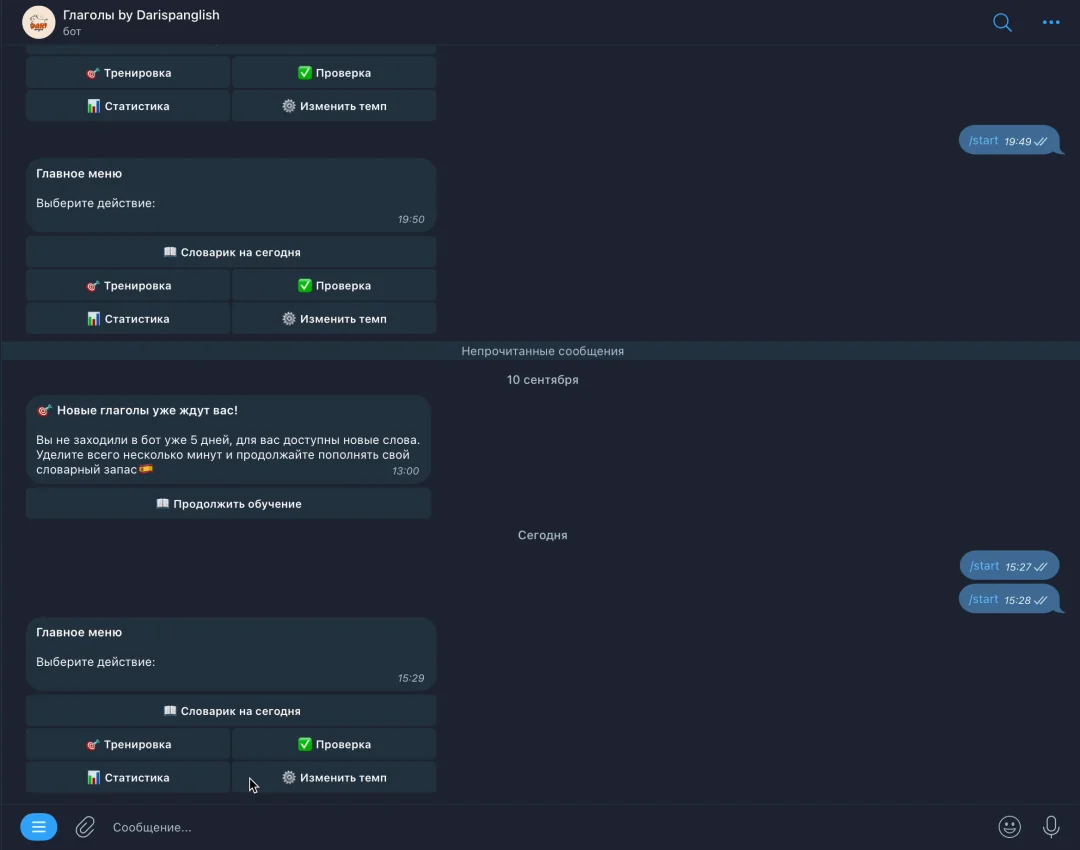Click the paperclip attach icon
Screen dimensions: 1080x850
pyautogui.click(x=85, y=827)
